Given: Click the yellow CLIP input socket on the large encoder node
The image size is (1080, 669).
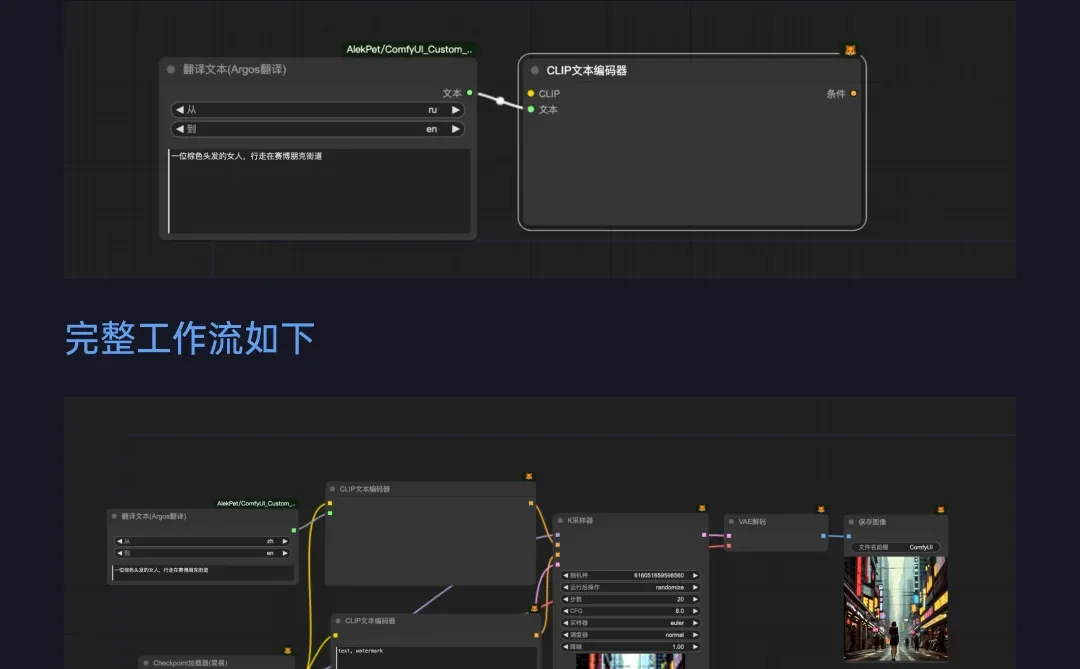Looking at the screenshot, I should (x=530, y=93).
